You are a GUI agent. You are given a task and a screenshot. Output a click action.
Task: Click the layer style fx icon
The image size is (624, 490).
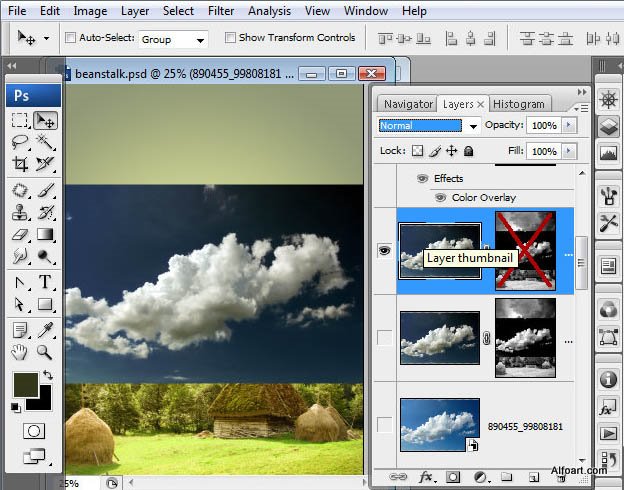(x=426, y=477)
